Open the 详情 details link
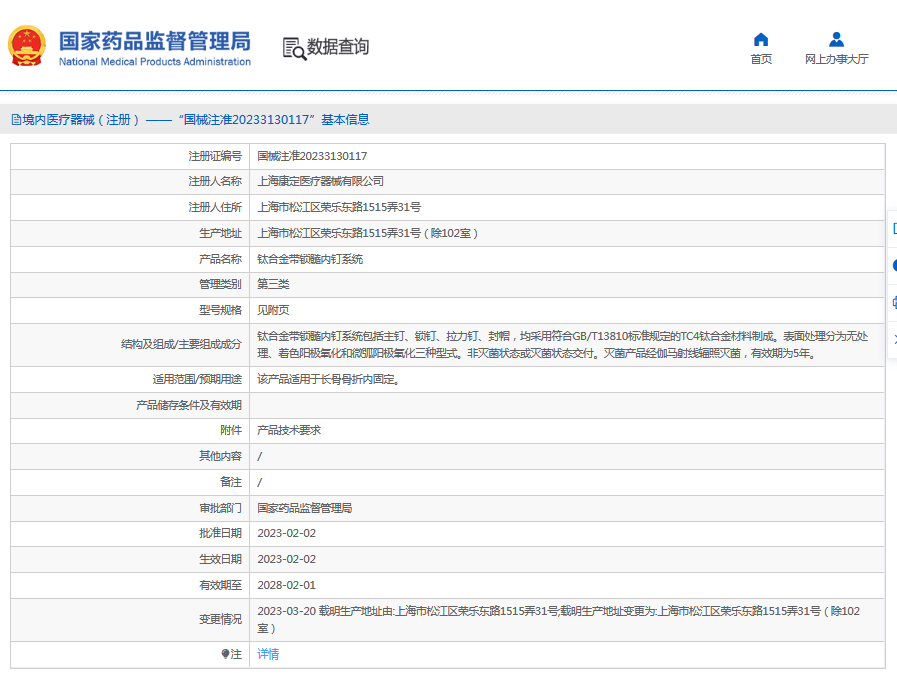Screen dimensions: 897x674 (268, 653)
